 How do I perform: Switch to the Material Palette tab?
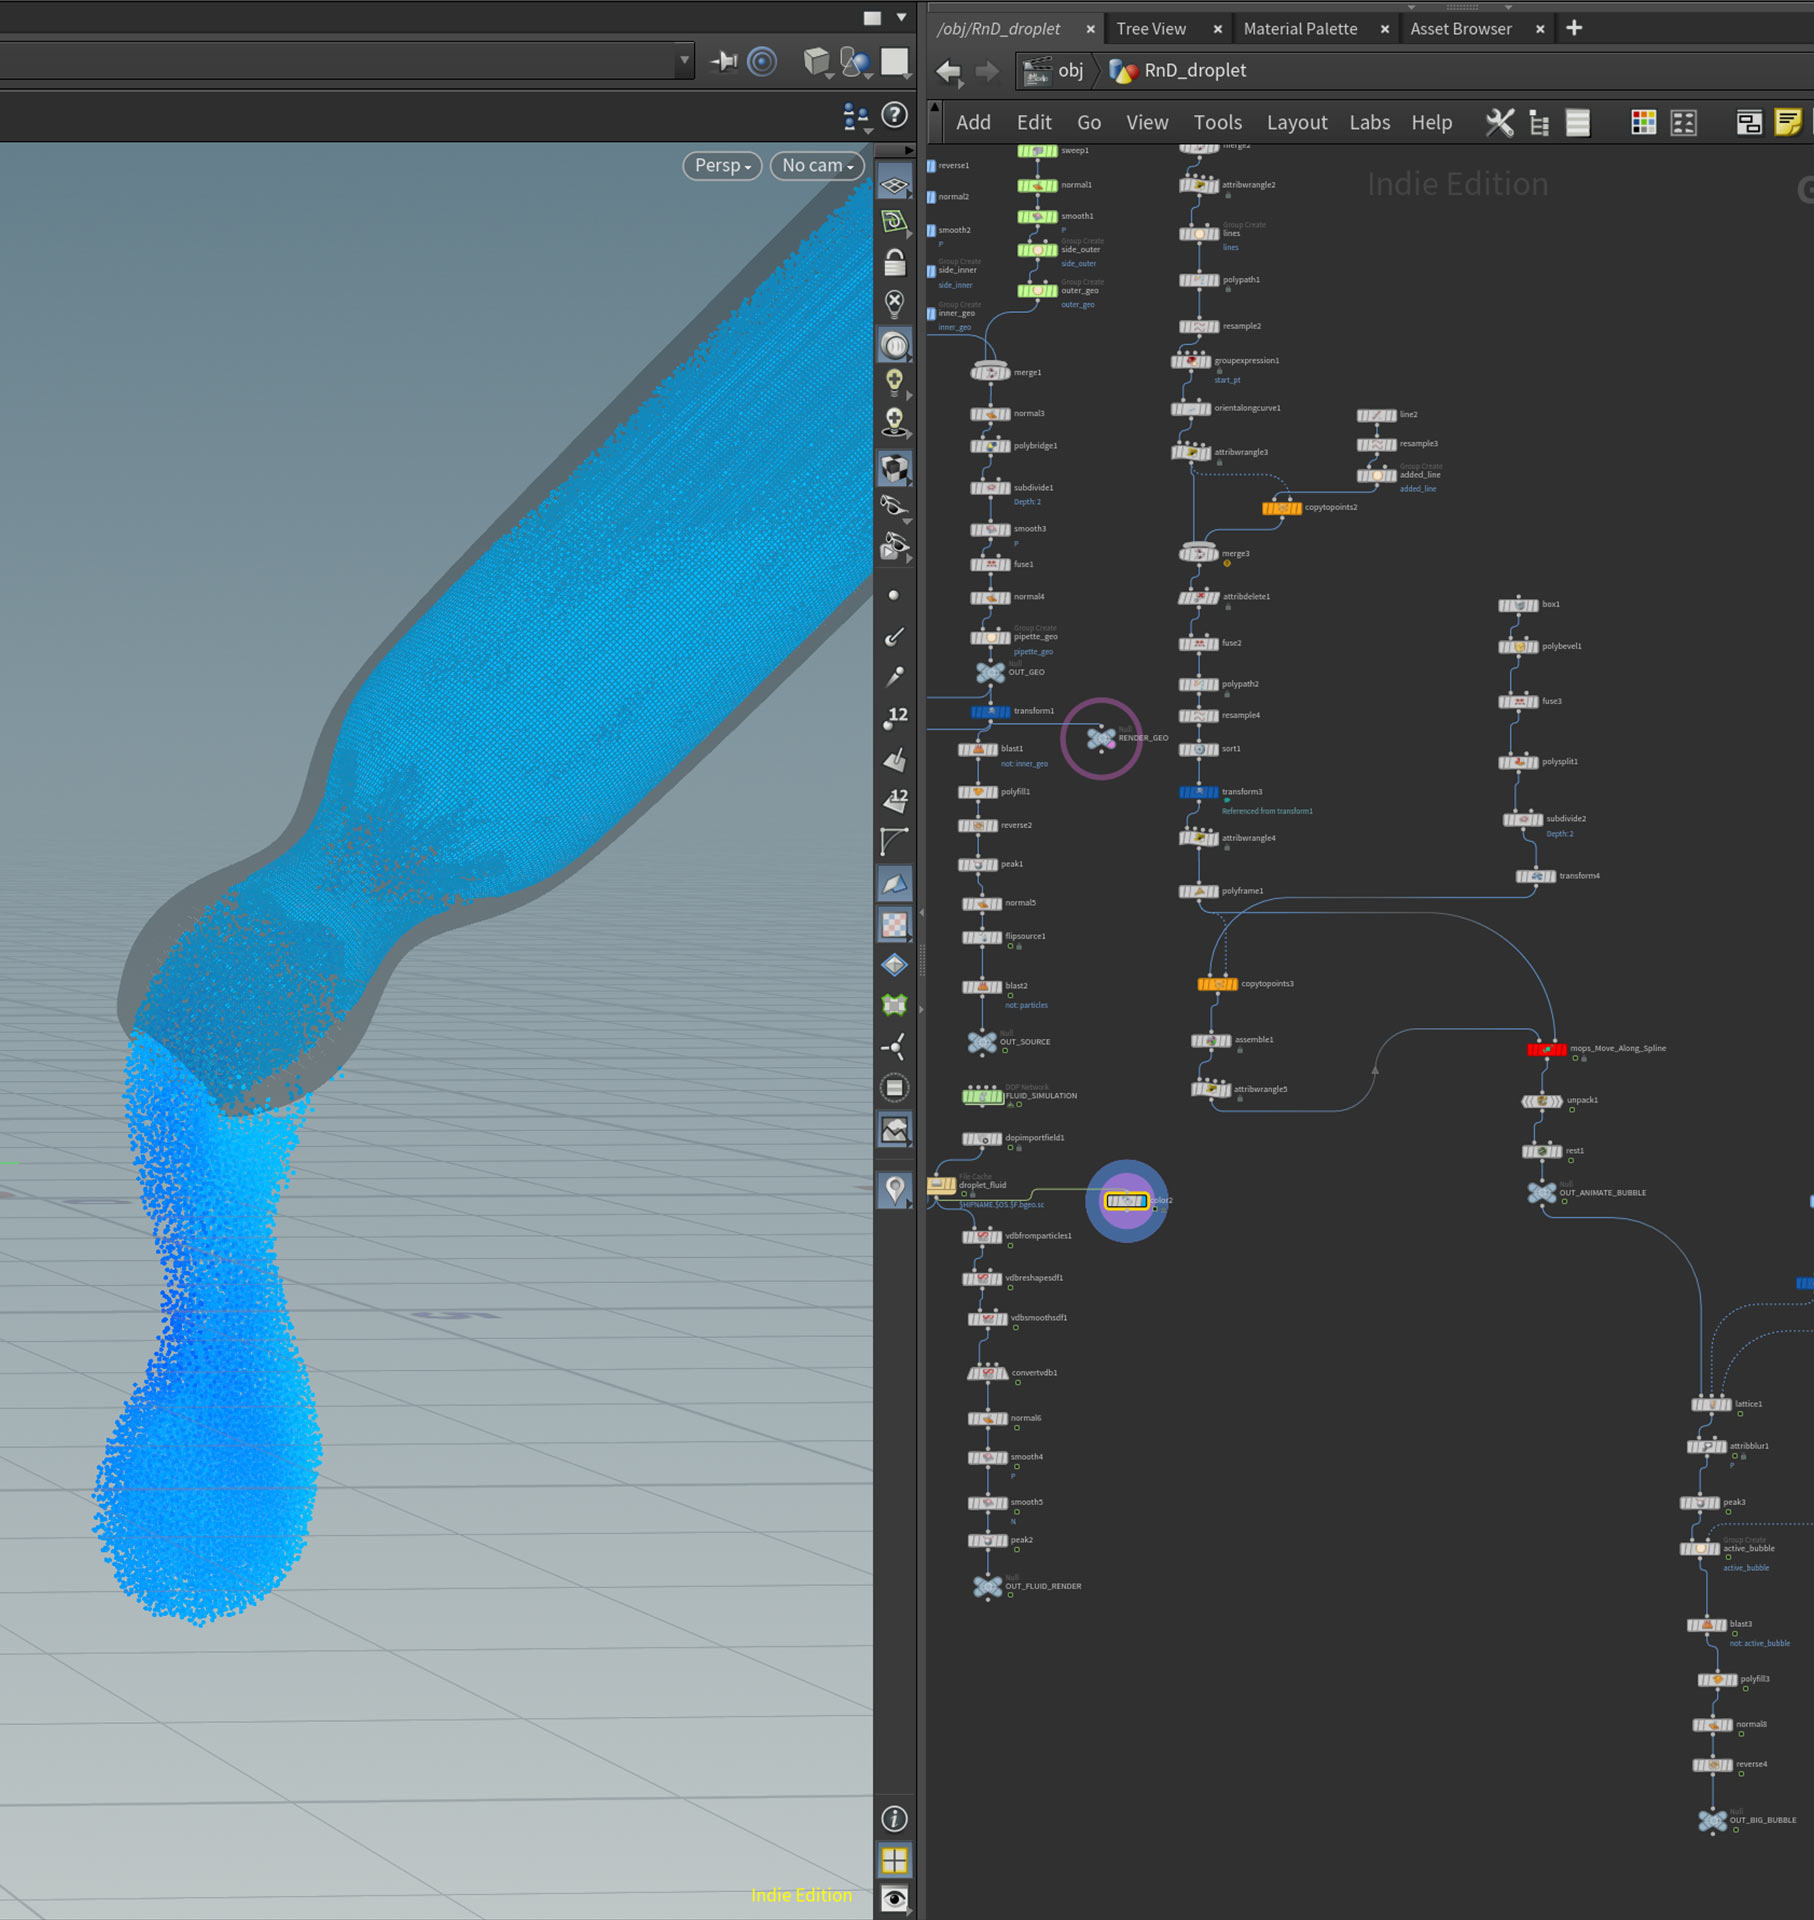coord(1300,29)
